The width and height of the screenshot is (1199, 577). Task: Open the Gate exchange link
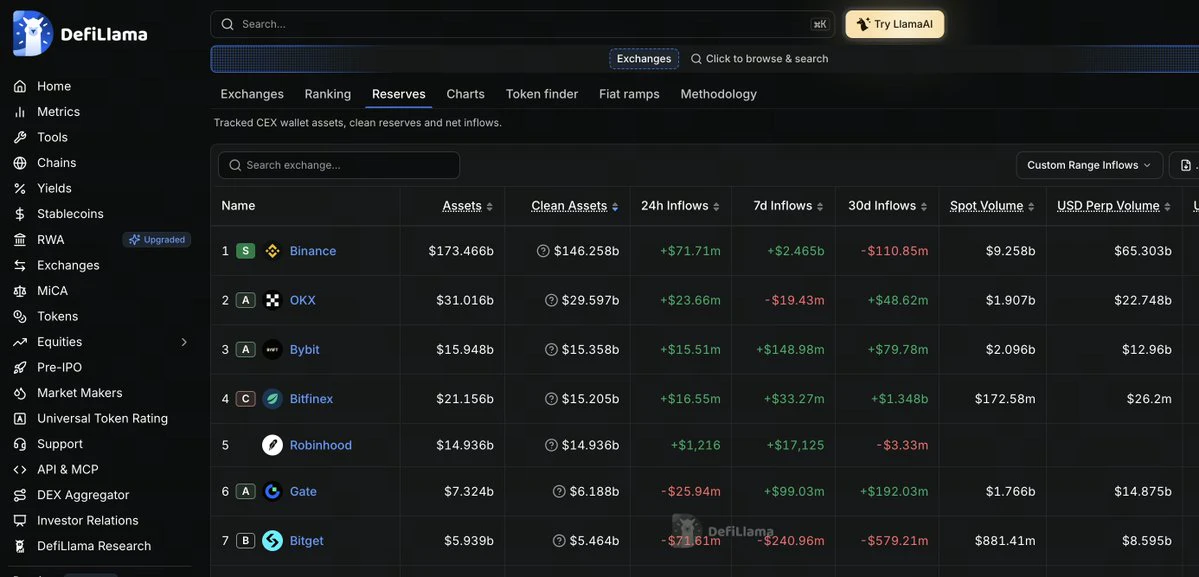(x=303, y=491)
